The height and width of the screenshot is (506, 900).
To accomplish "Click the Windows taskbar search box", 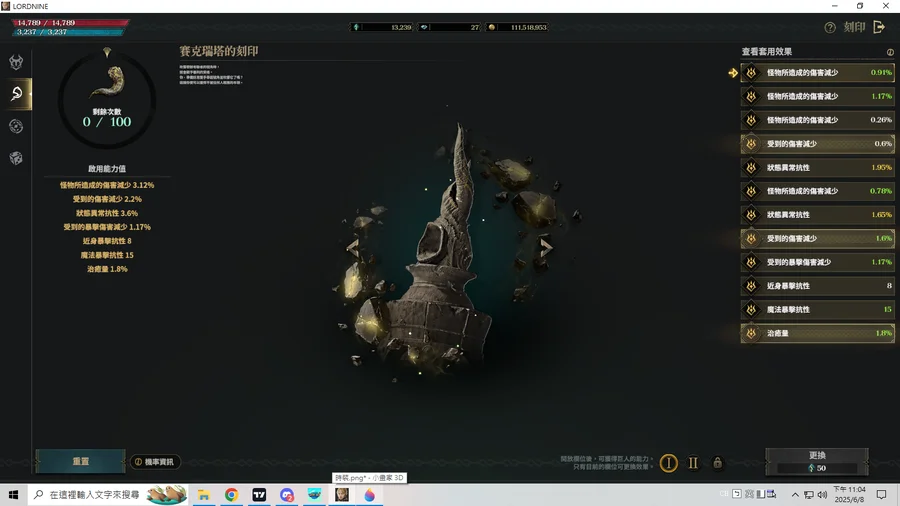I will pyautogui.click(x=108, y=495).
